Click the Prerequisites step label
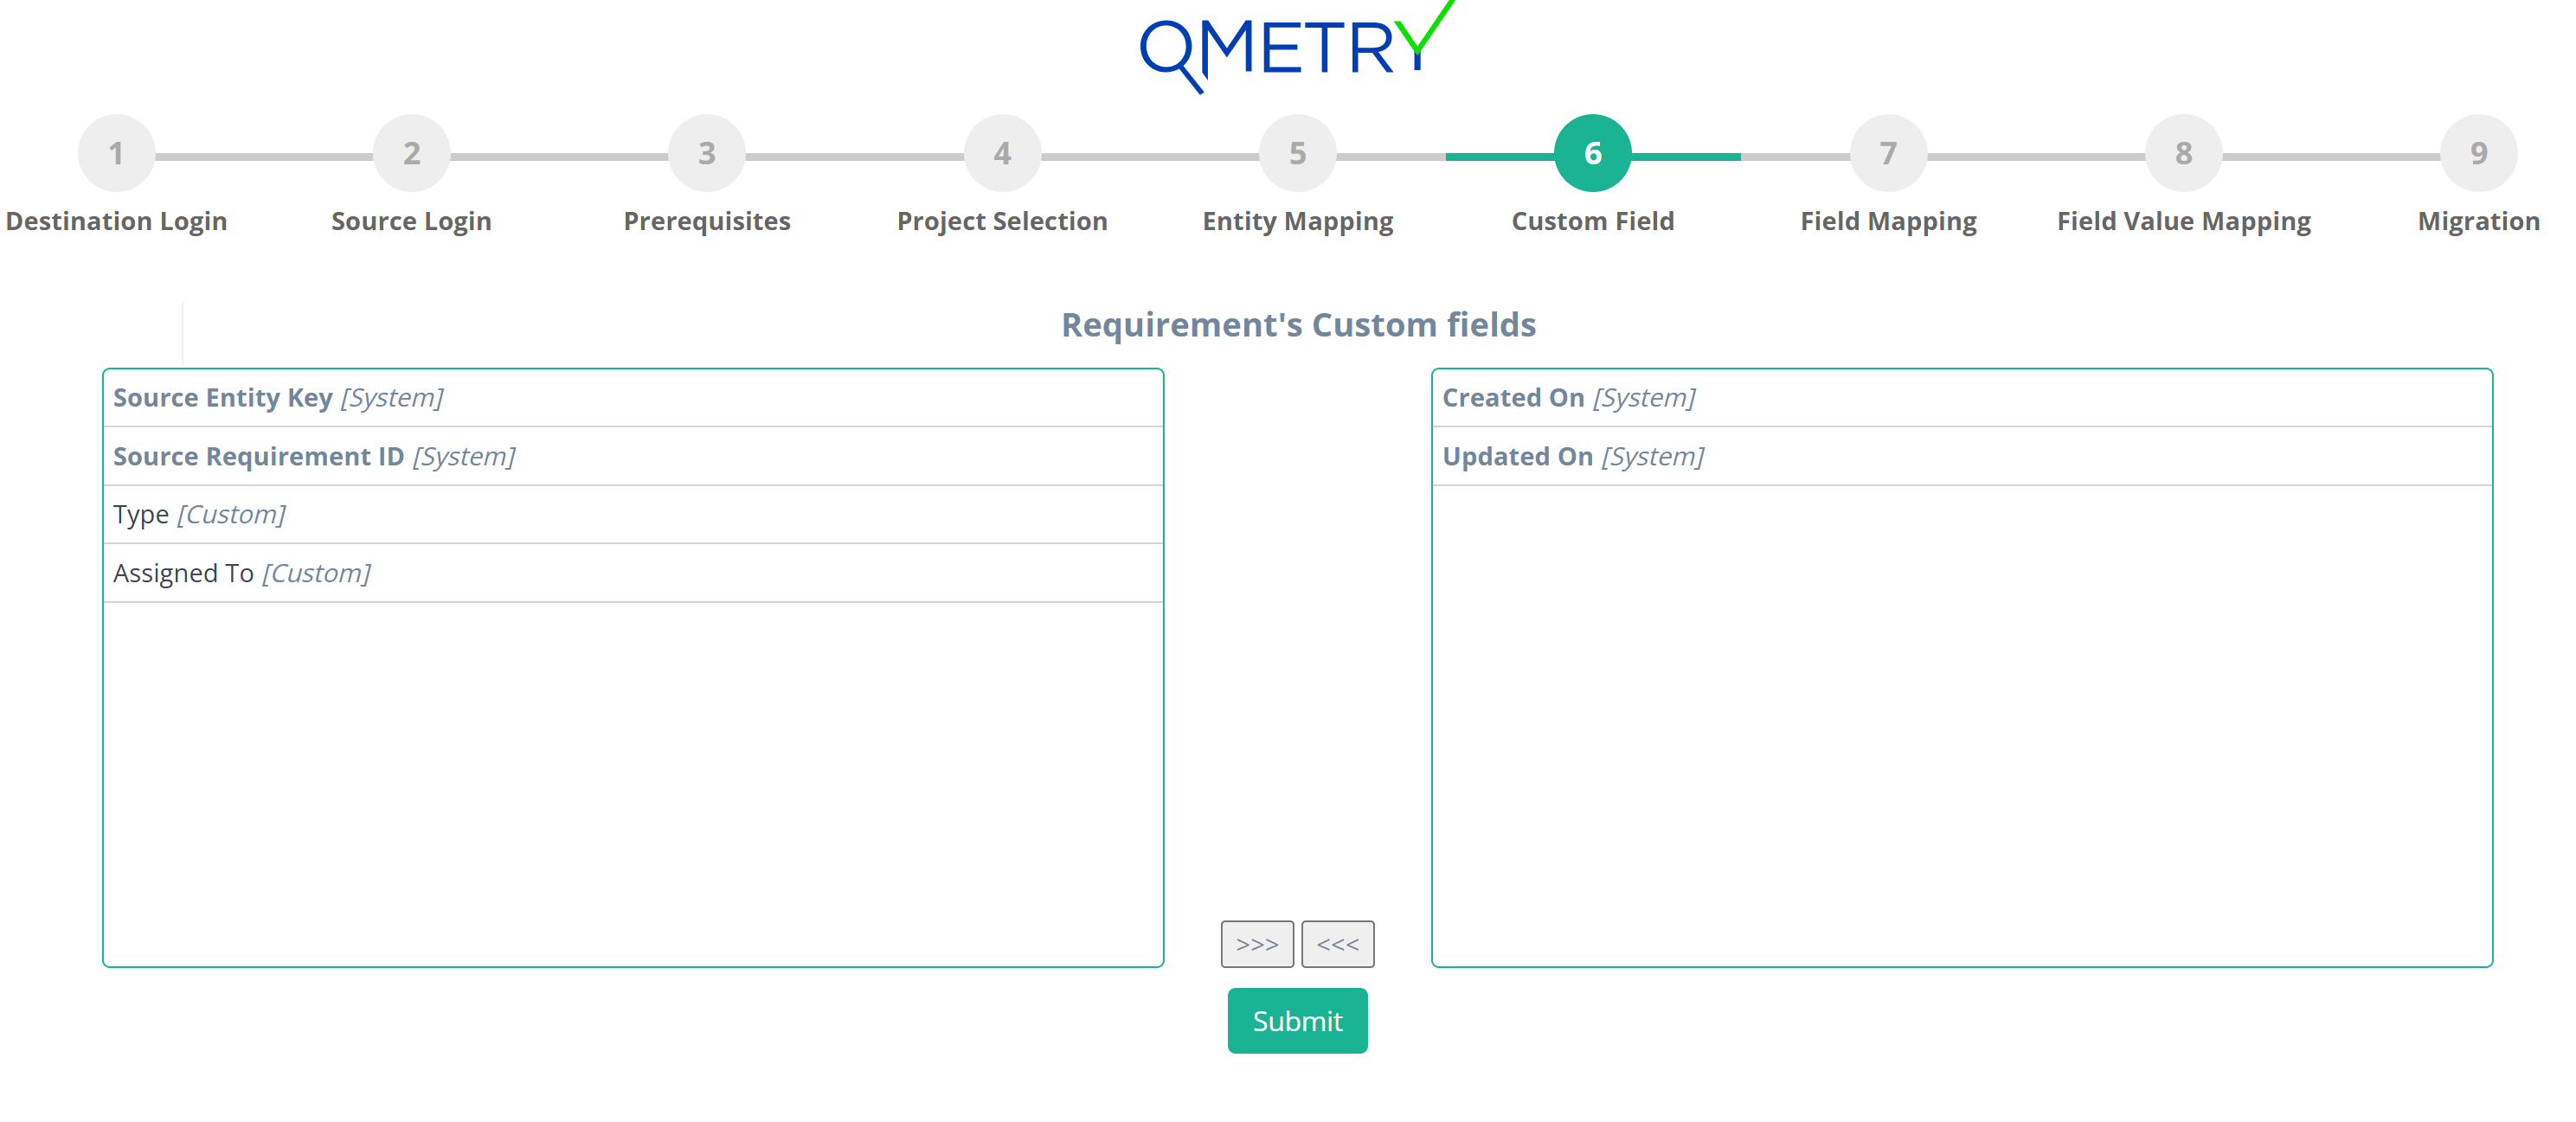The width and height of the screenshot is (2576, 1122). click(x=707, y=221)
